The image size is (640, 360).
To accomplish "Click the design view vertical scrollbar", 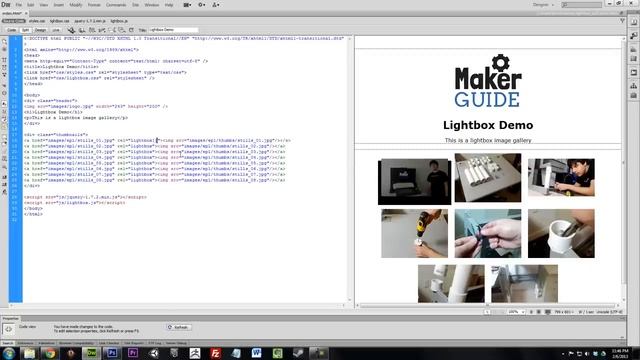I will tap(623, 161).
